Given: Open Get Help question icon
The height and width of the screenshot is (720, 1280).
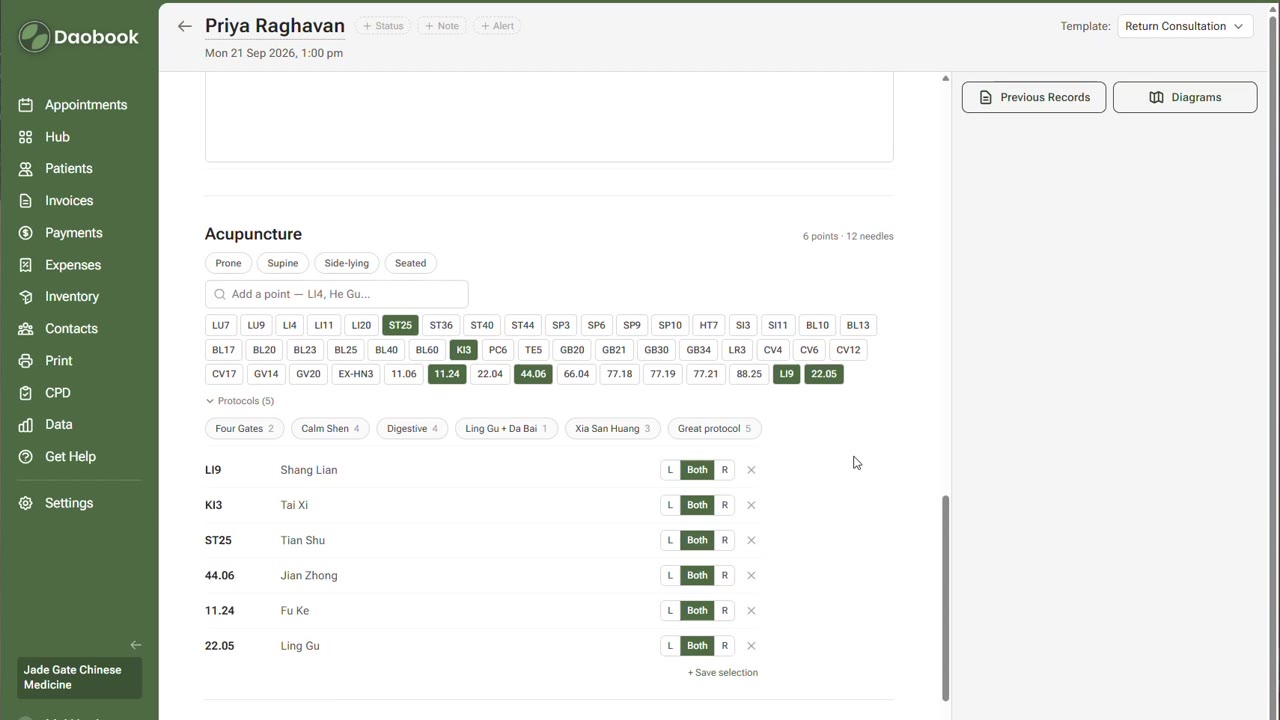Looking at the screenshot, I should [x=26, y=457].
